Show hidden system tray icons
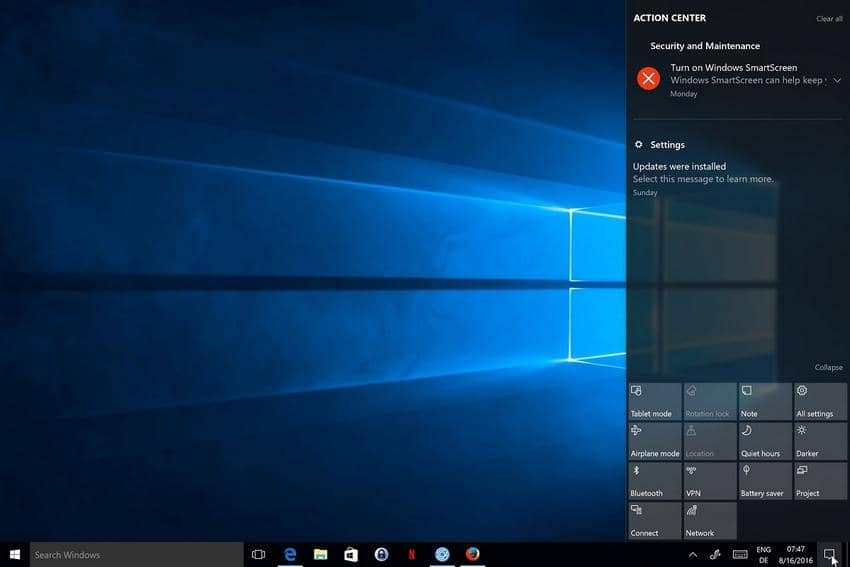The height and width of the screenshot is (567, 850). pos(692,554)
